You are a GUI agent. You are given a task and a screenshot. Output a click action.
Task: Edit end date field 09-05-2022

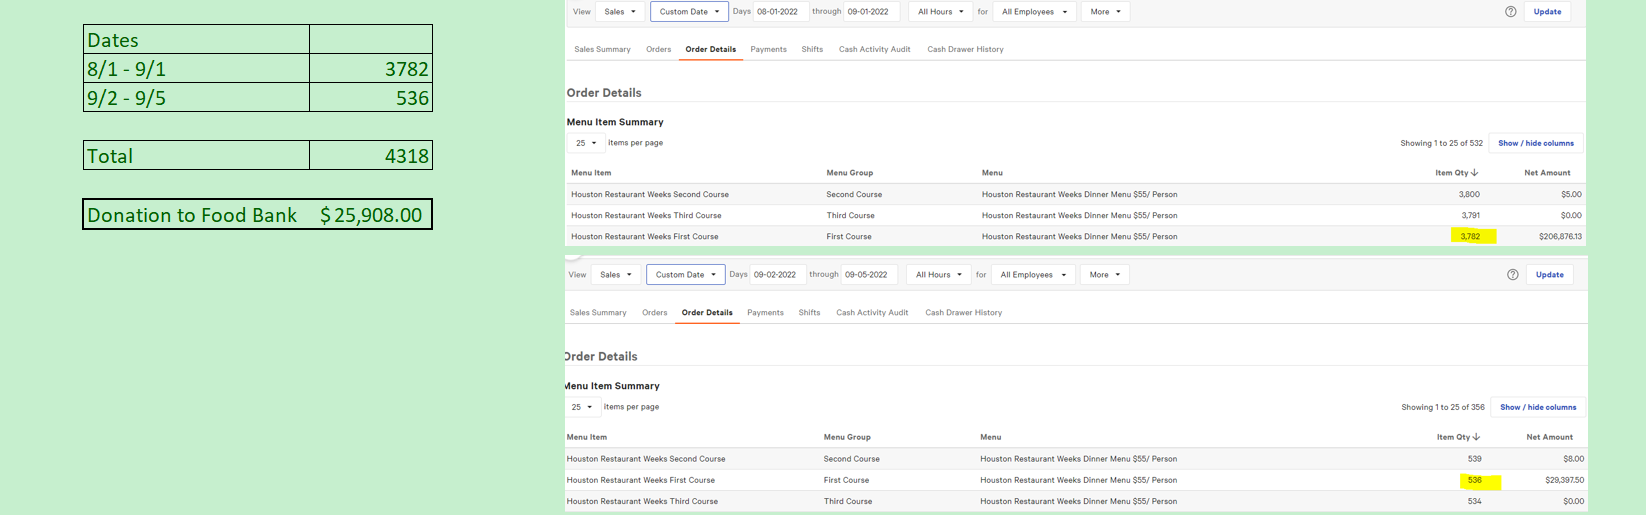click(868, 275)
